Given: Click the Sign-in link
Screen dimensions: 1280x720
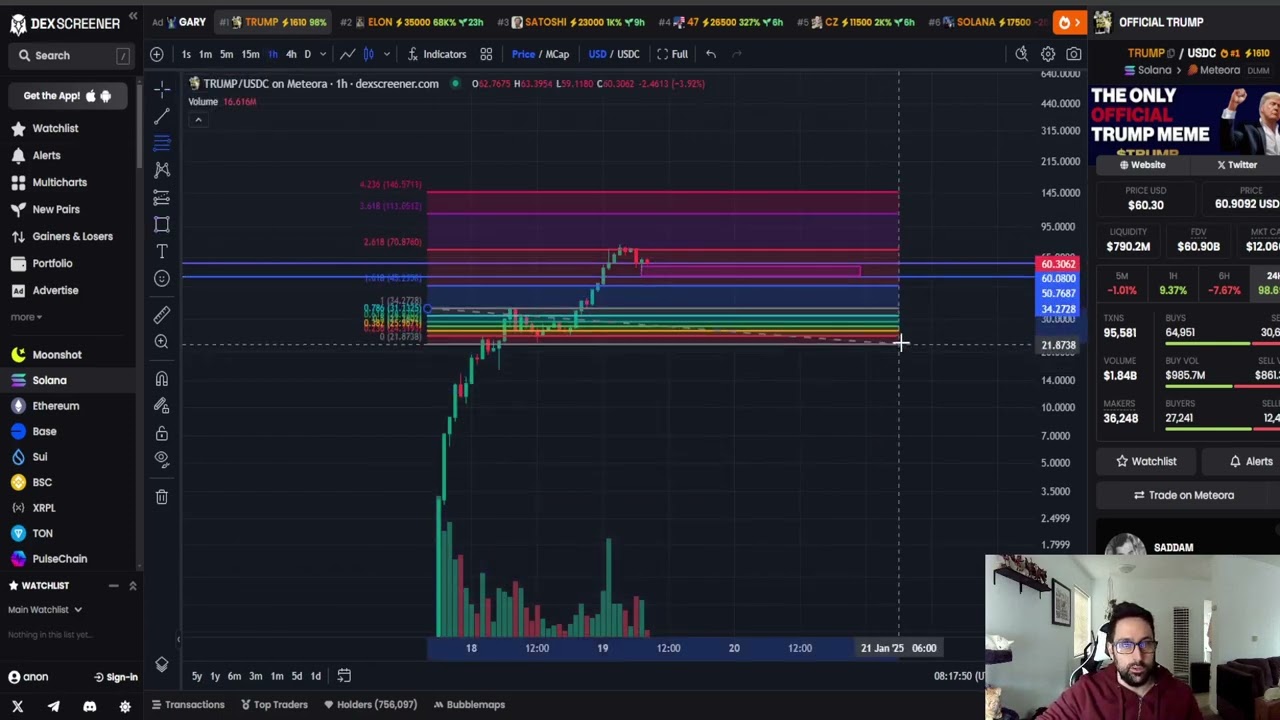Looking at the screenshot, I should 116,677.
